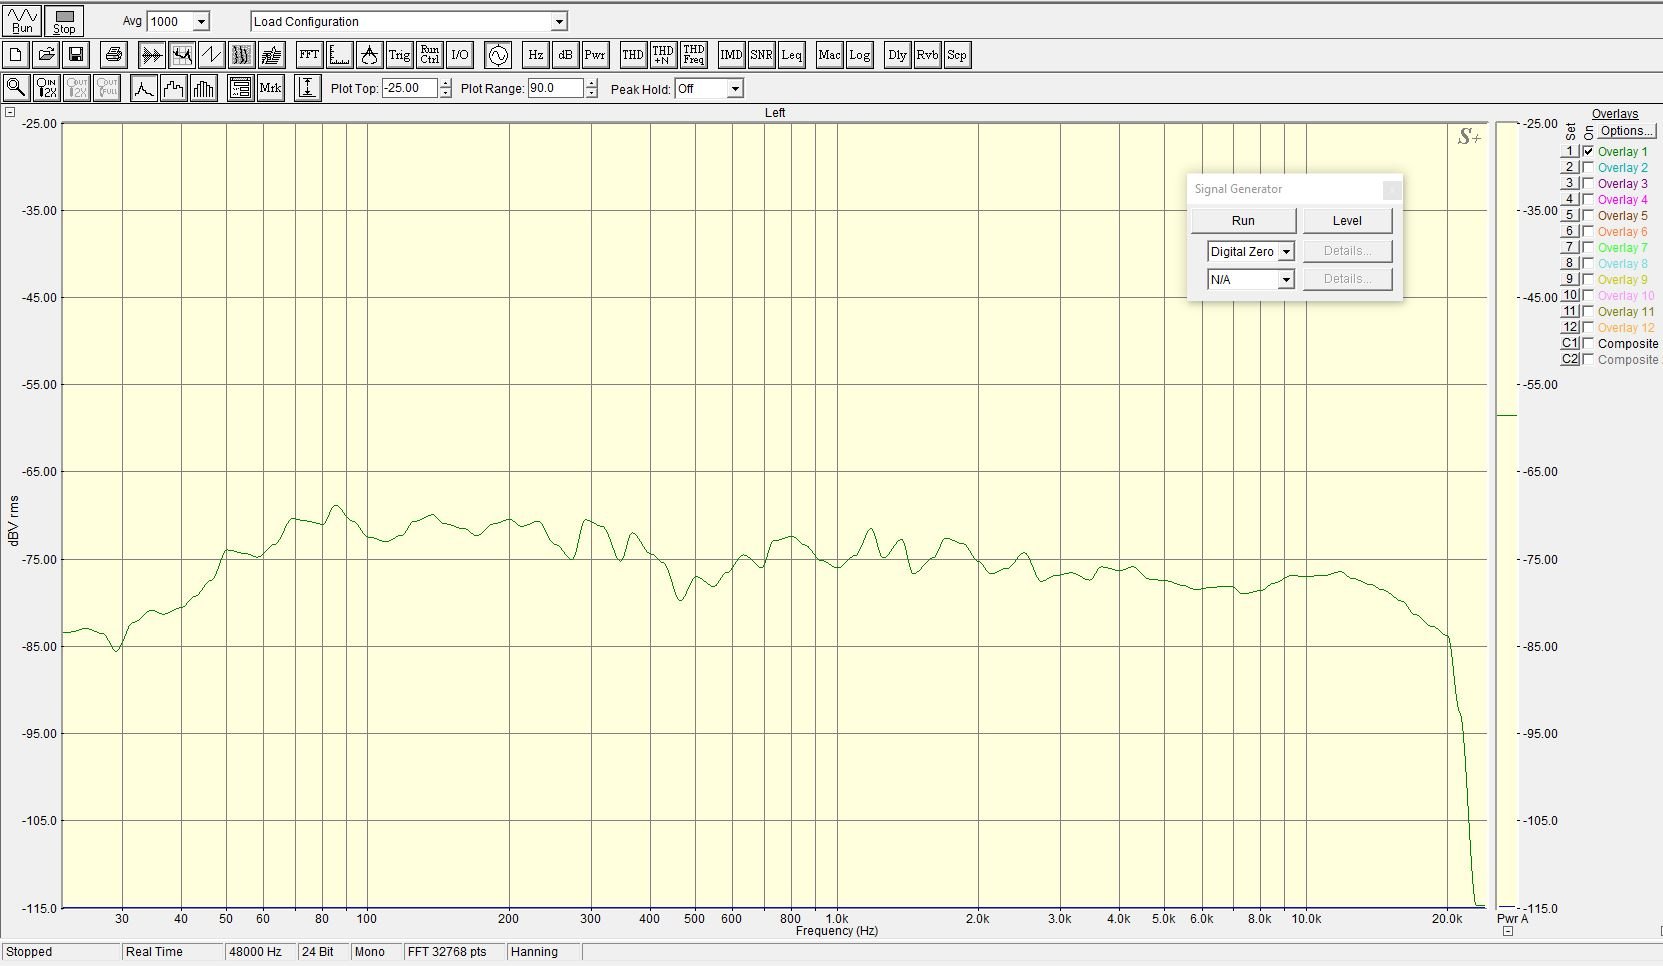Open the Run Ctrl toolbar button
Viewport: 1663px width, 966px height.
[429, 55]
